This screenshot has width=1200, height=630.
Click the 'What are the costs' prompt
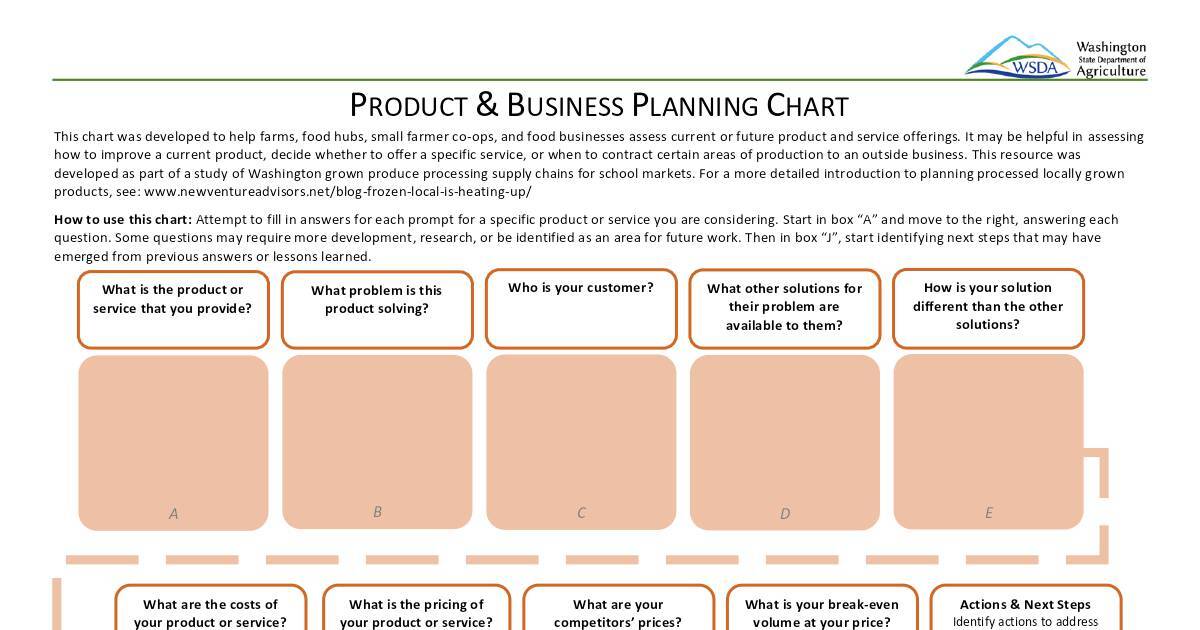(x=210, y=608)
